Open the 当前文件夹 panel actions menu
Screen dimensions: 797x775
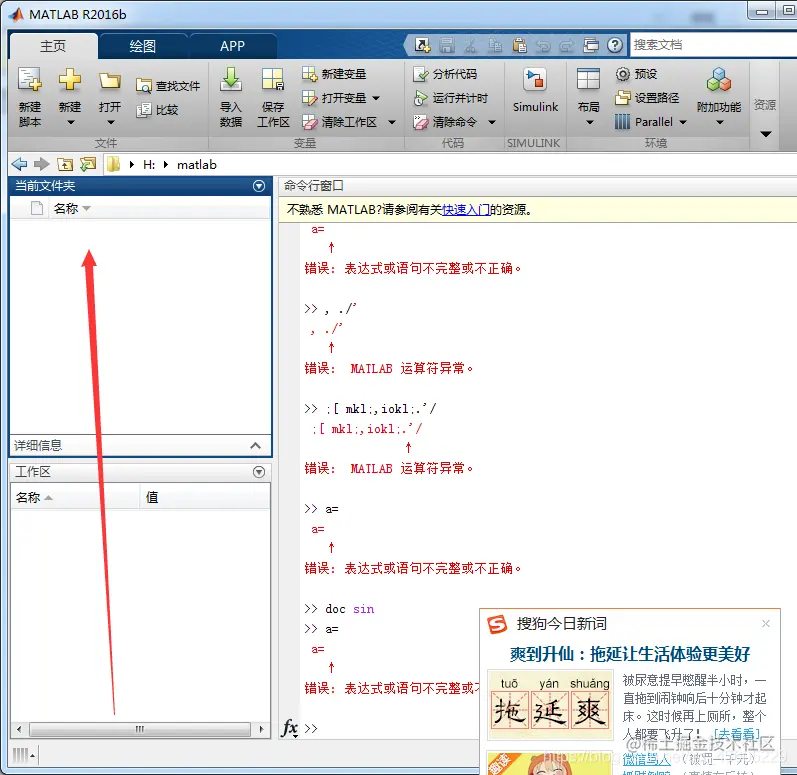click(x=259, y=186)
